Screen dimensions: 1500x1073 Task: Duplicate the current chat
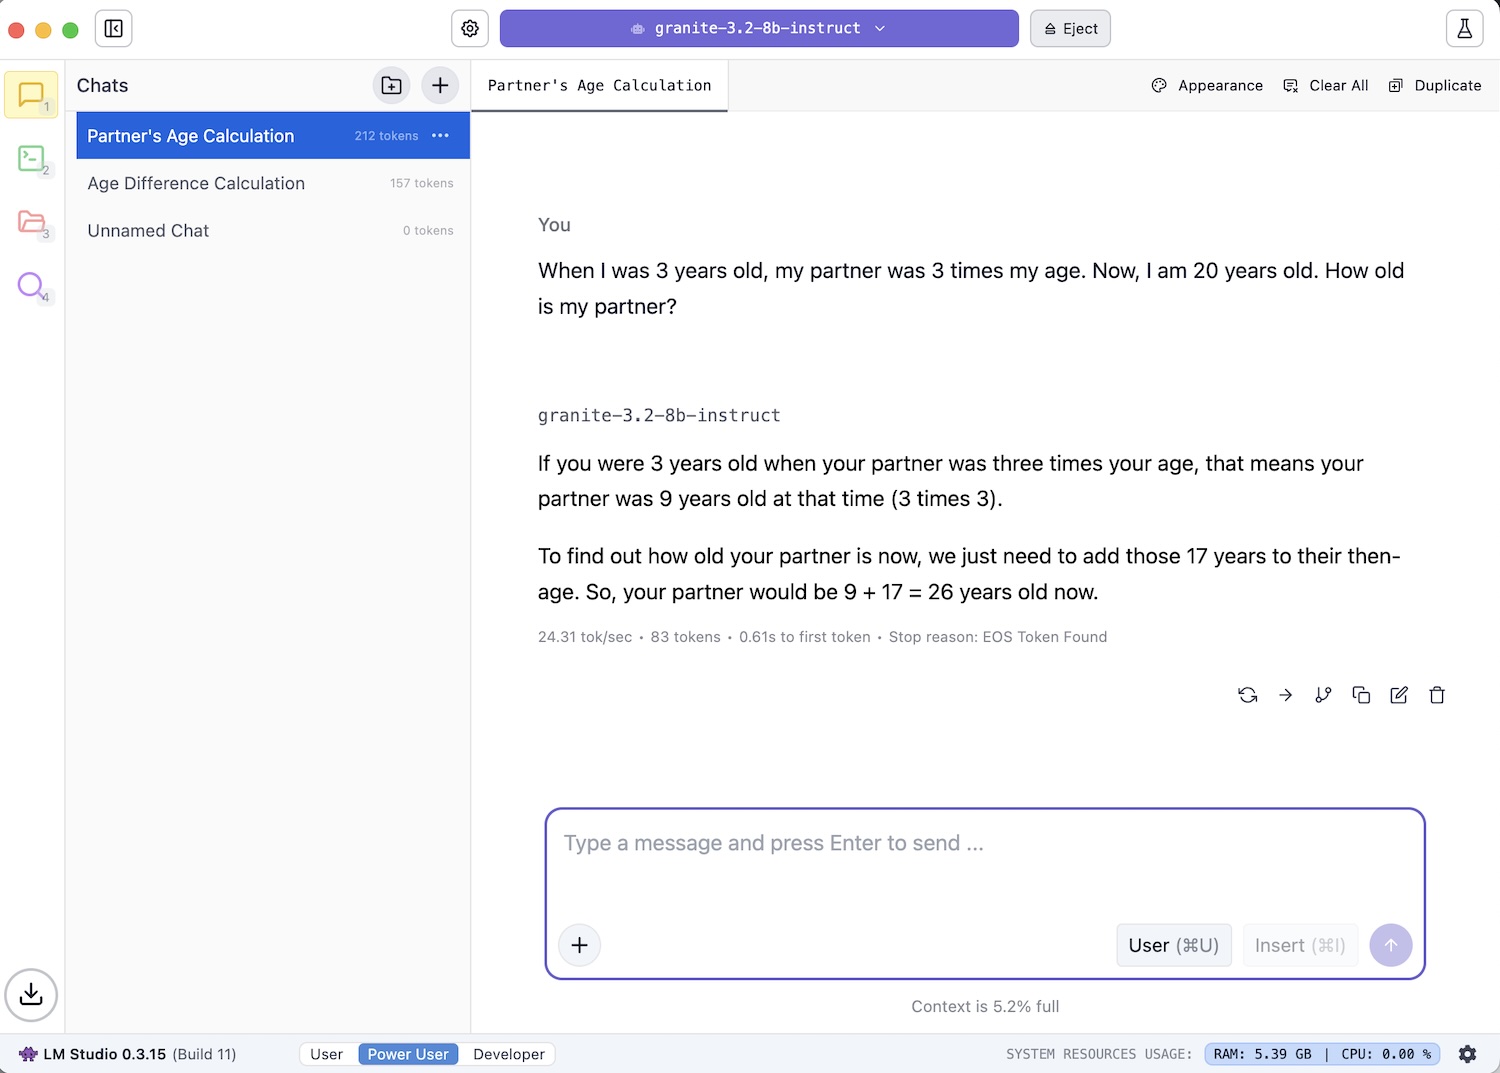click(x=1435, y=86)
